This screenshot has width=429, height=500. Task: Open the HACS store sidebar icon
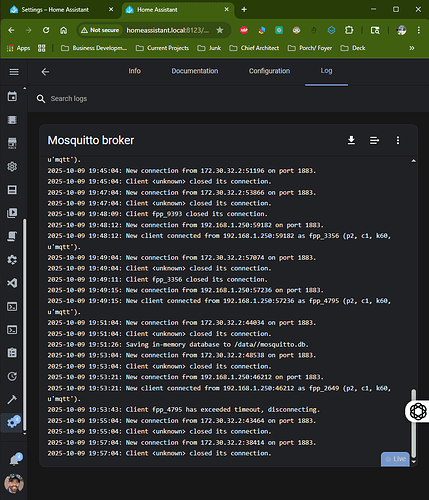click(x=12, y=143)
